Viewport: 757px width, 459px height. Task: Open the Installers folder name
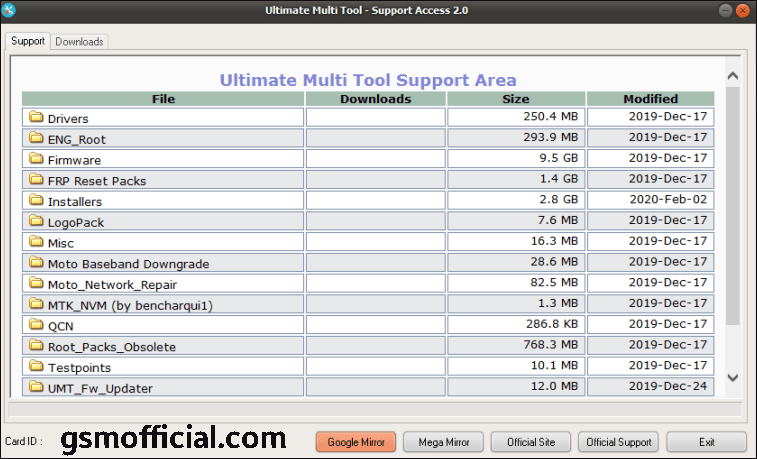click(75, 202)
